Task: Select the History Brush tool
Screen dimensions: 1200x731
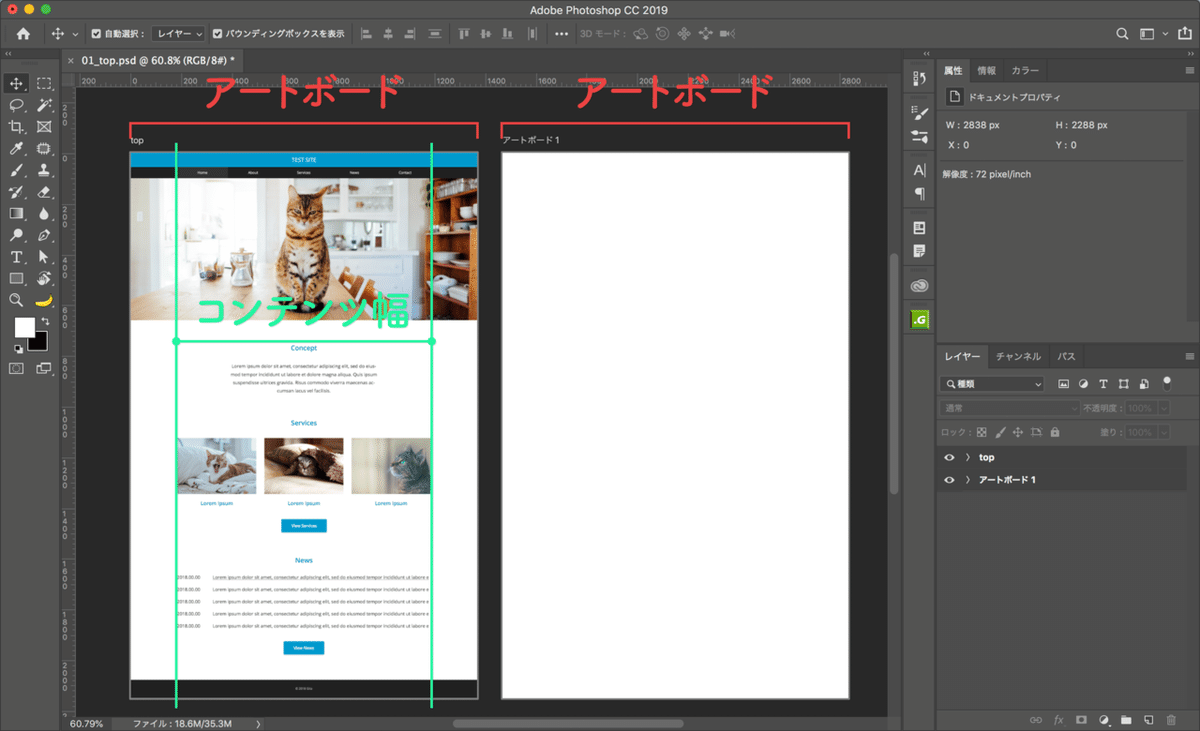Action: [x=17, y=192]
